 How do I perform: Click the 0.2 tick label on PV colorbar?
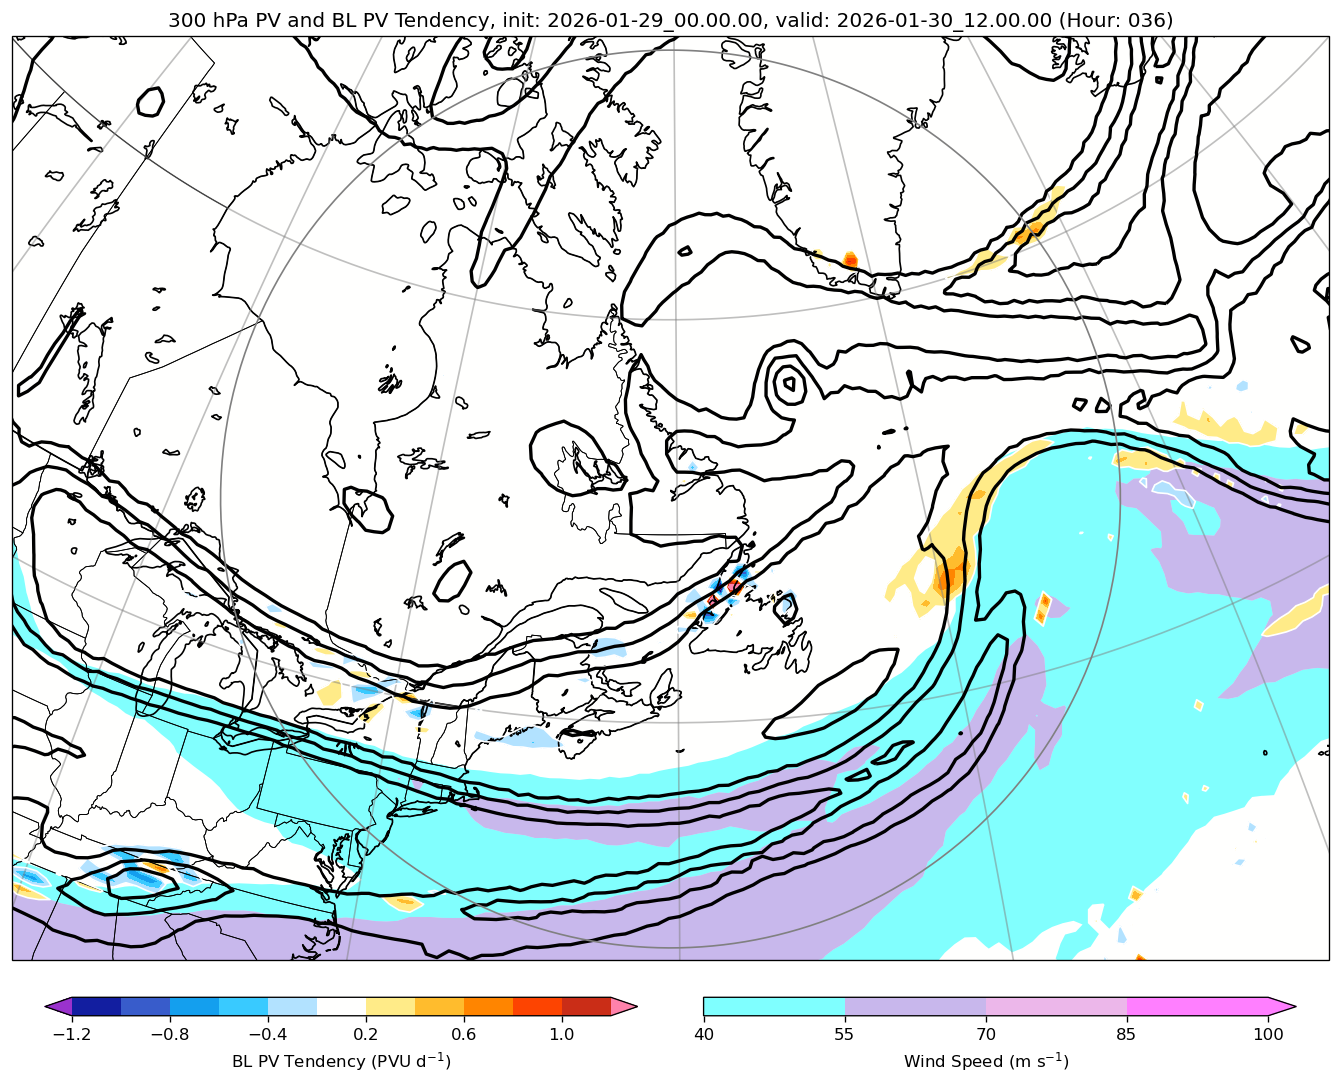click(x=366, y=1034)
